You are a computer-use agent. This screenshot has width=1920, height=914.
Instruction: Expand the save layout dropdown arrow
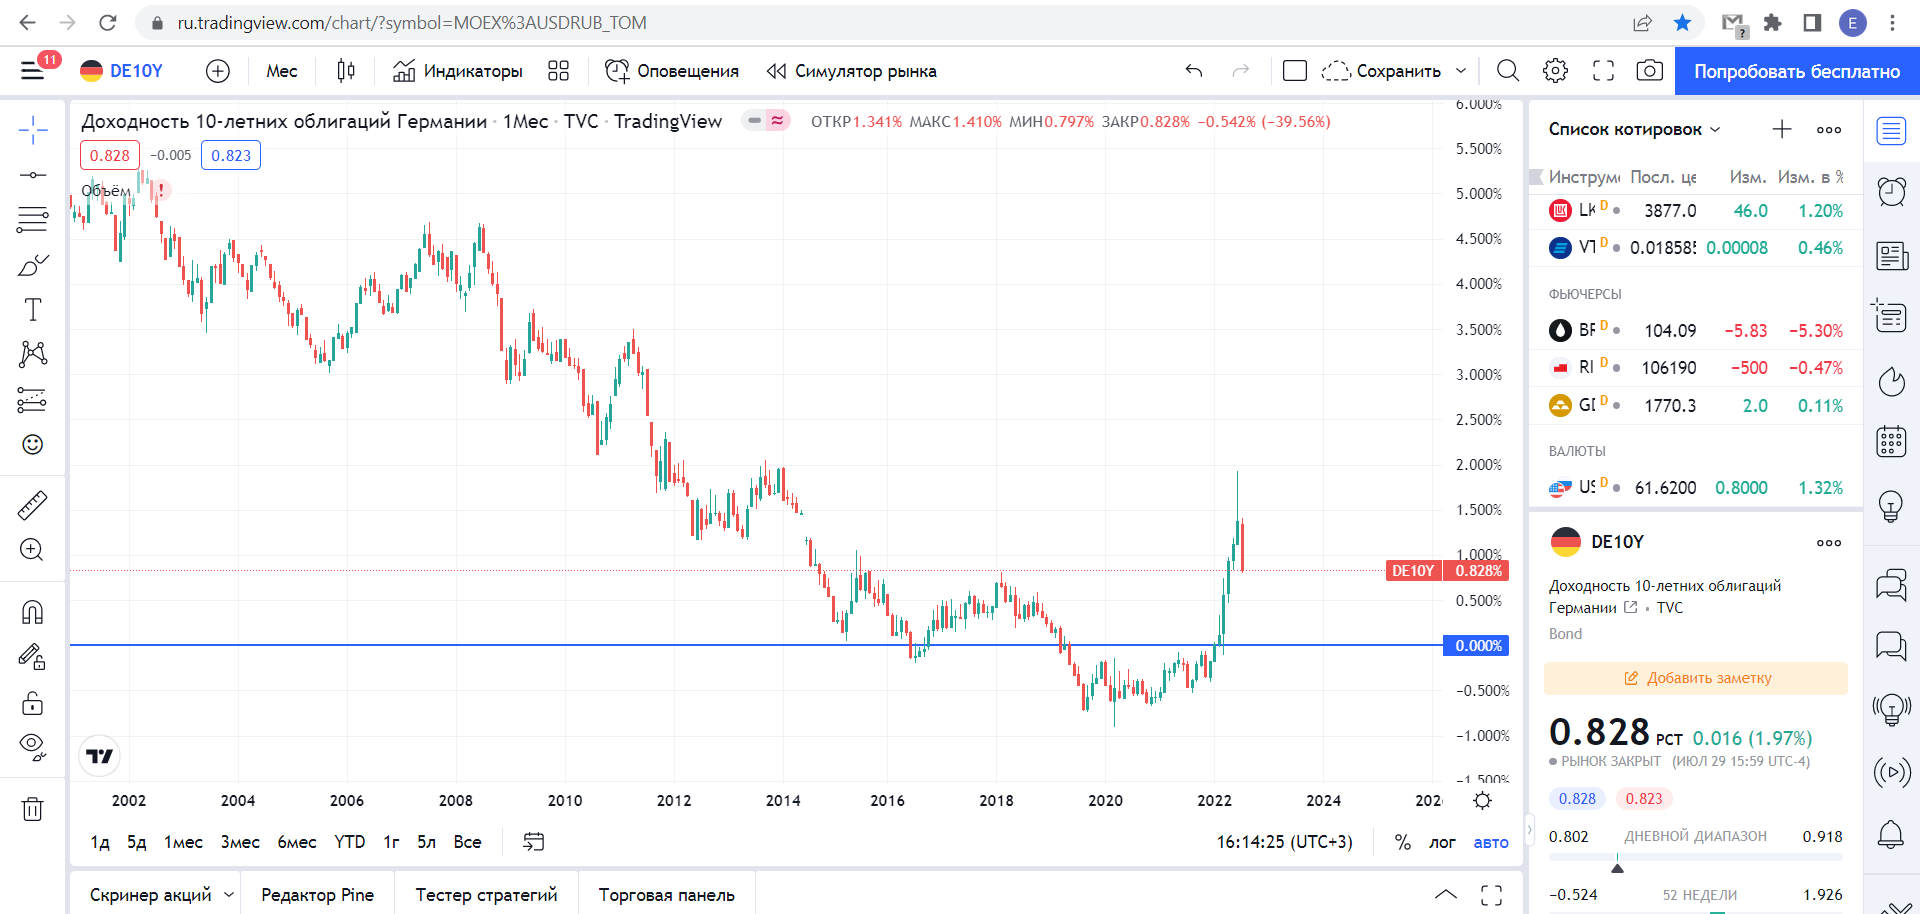coord(1461,71)
